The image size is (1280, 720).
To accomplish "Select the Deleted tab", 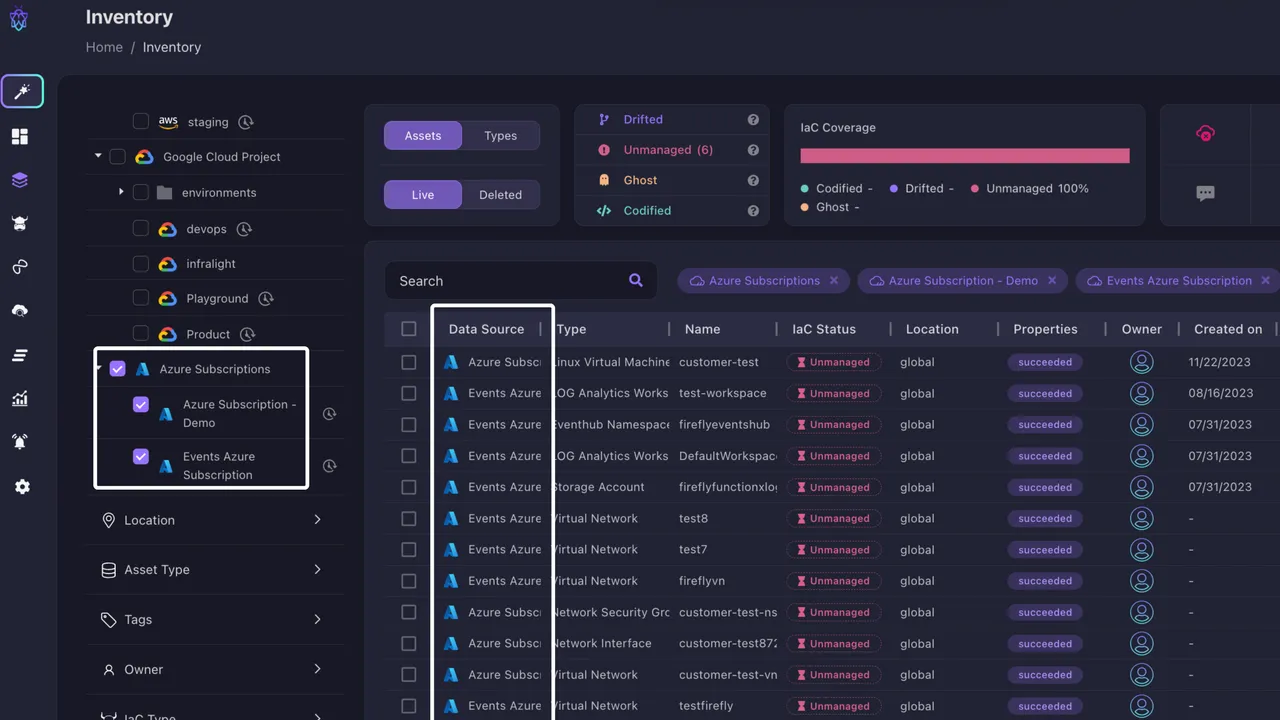I will point(501,195).
